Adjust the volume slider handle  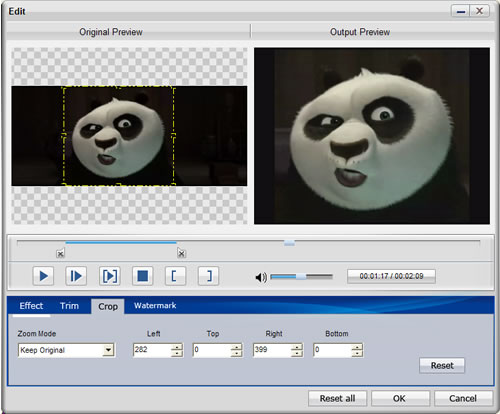(x=301, y=276)
